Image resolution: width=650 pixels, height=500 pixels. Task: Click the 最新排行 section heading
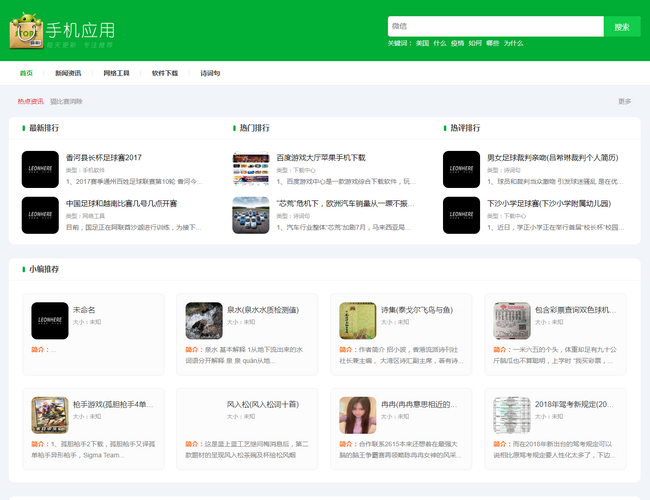44,128
